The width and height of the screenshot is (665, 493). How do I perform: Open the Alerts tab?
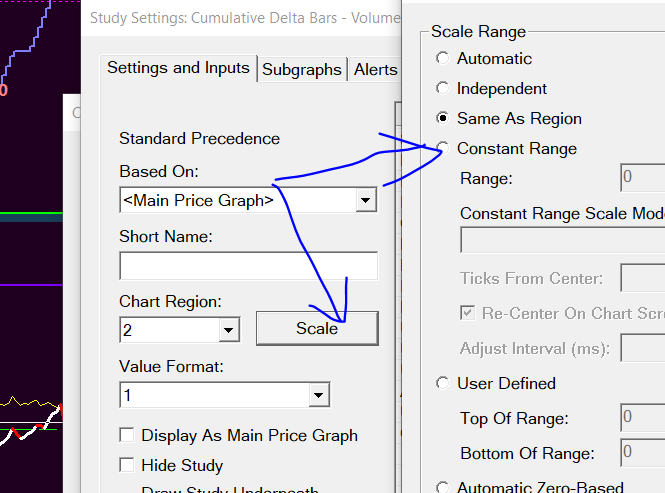375,70
